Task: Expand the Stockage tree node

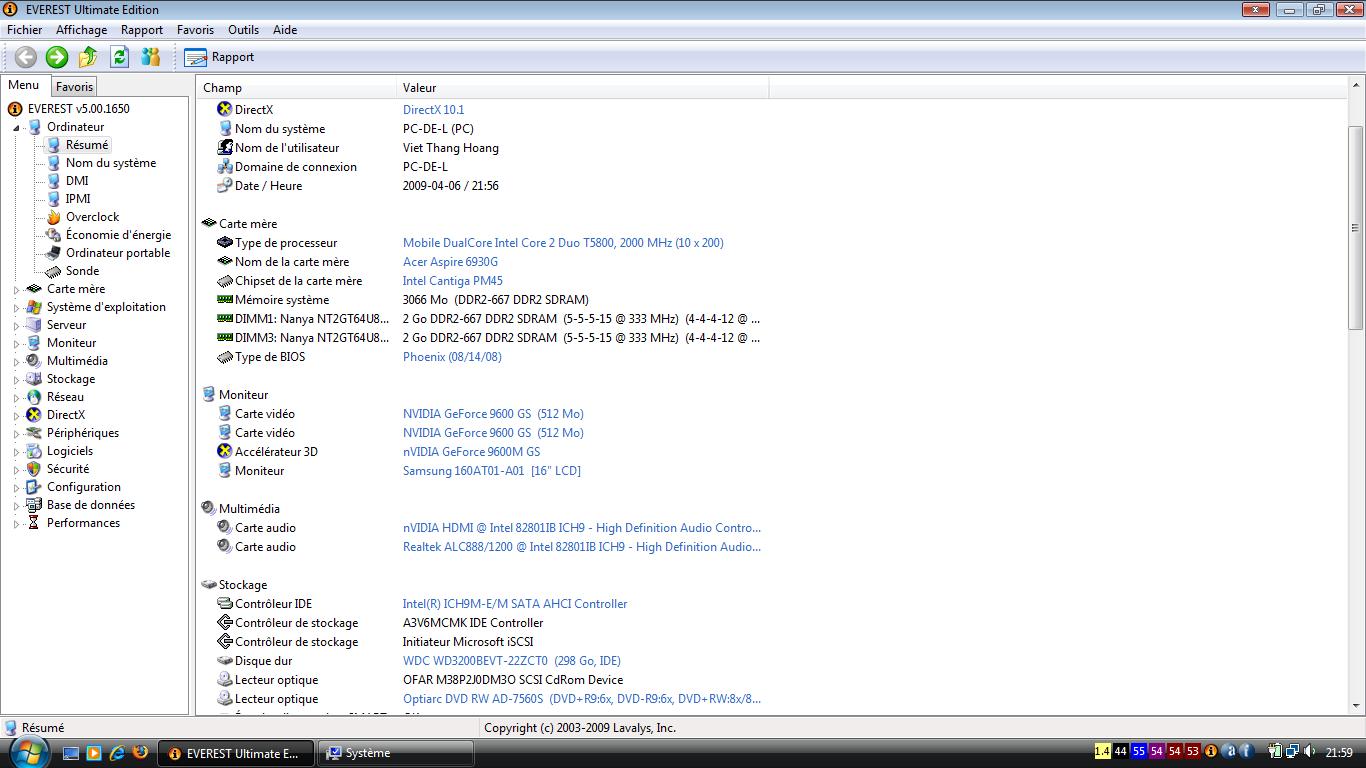Action: (17, 380)
